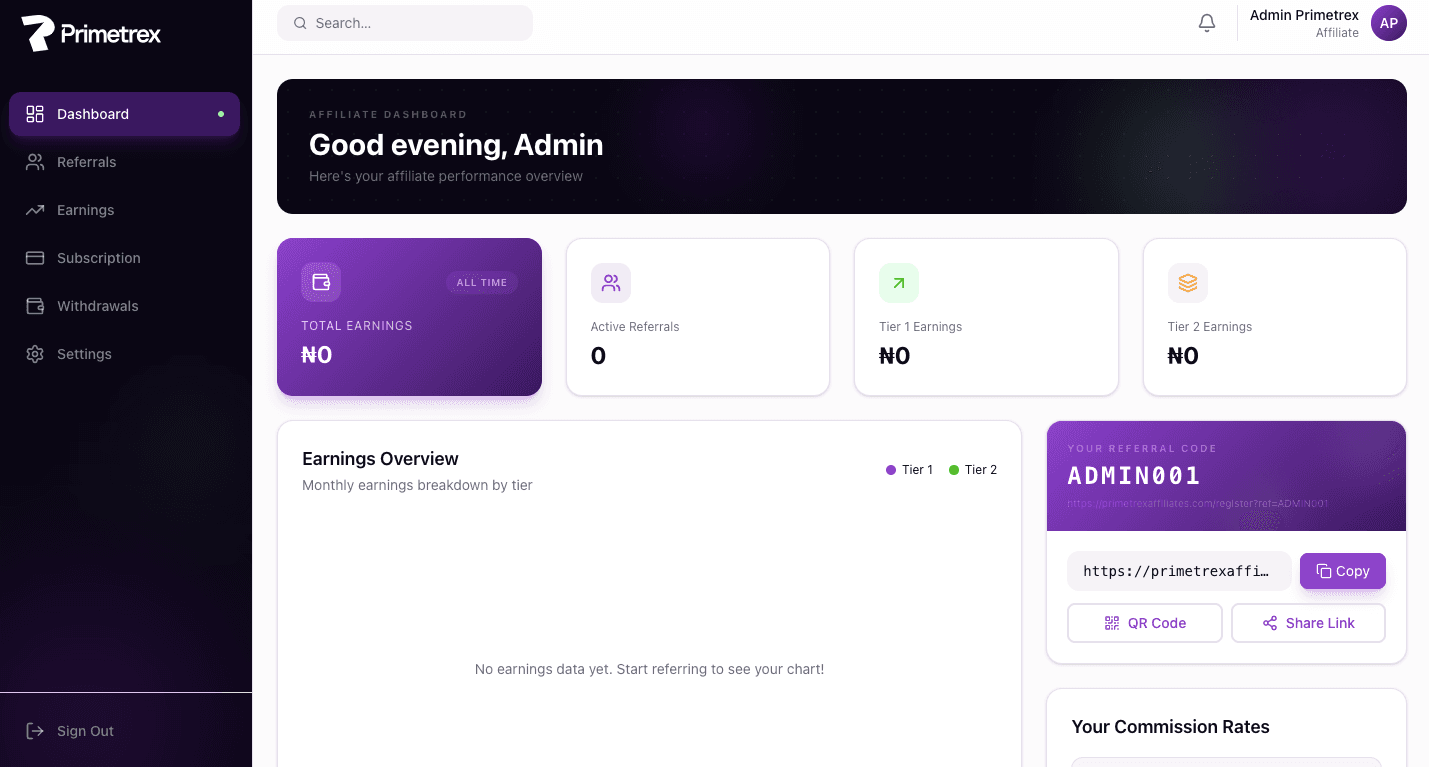Select the Dashboard sidebar item

tap(93, 114)
